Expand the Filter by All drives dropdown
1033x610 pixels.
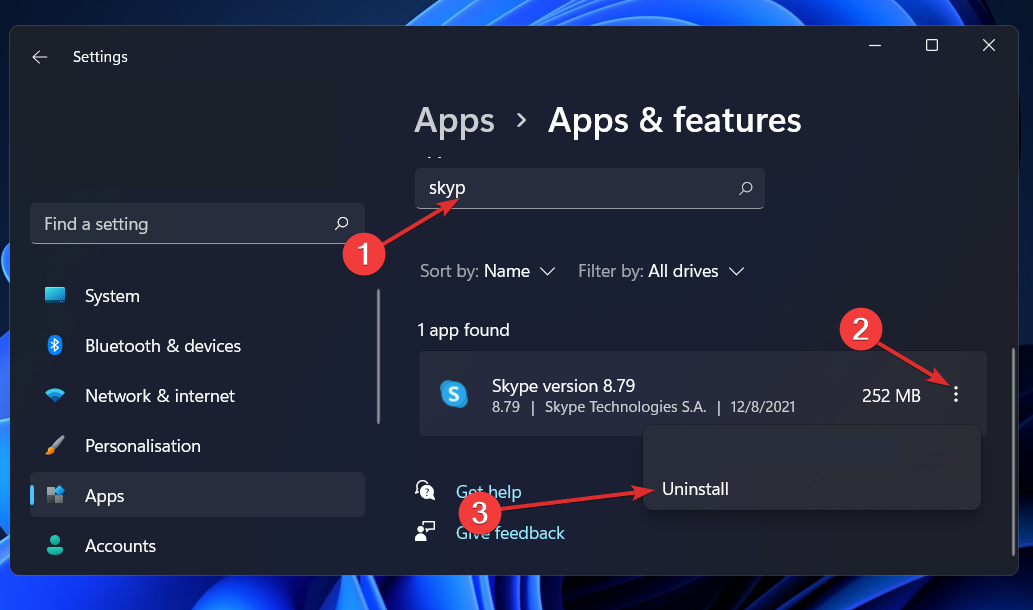(x=661, y=270)
